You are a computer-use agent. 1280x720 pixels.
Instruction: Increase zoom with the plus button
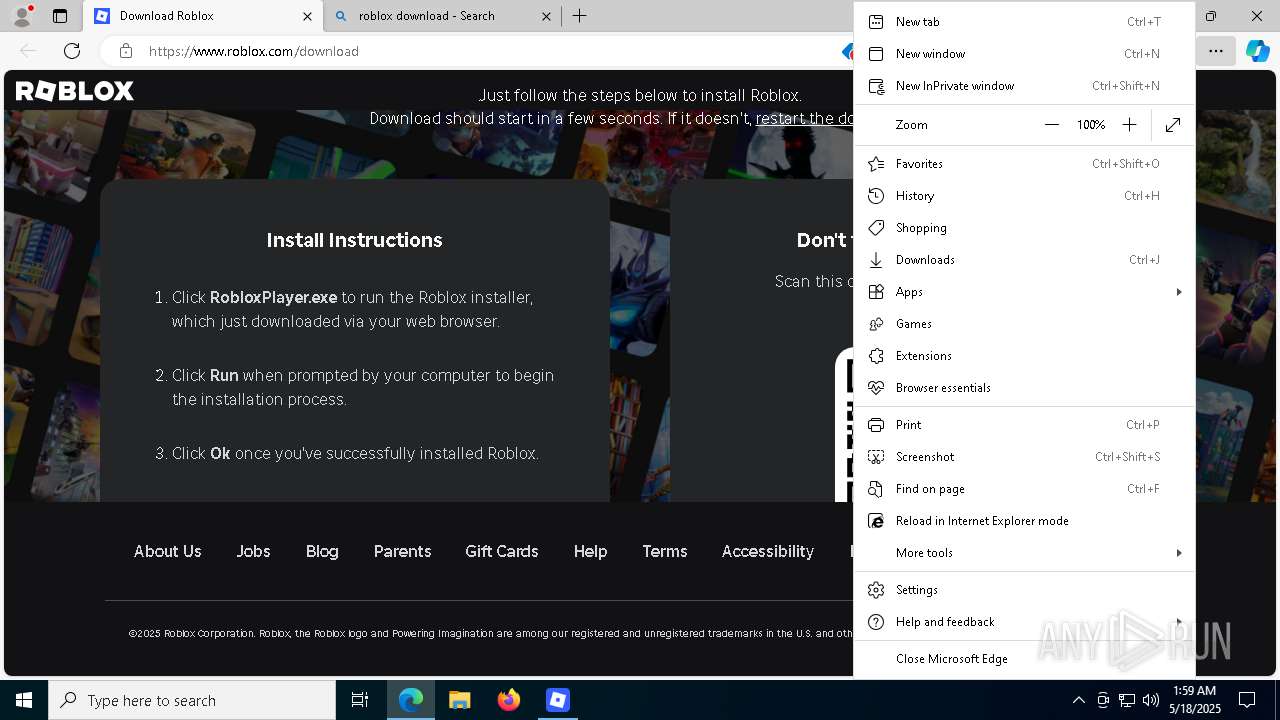click(x=1129, y=125)
